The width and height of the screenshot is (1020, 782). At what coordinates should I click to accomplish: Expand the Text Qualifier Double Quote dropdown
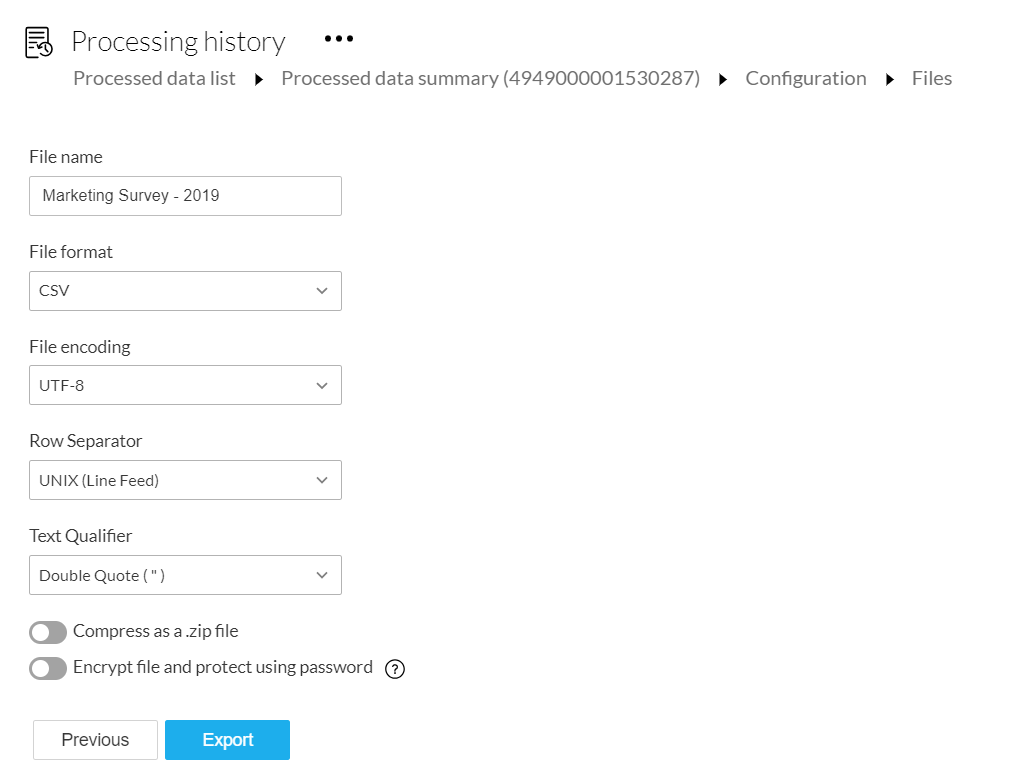point(185,575)
